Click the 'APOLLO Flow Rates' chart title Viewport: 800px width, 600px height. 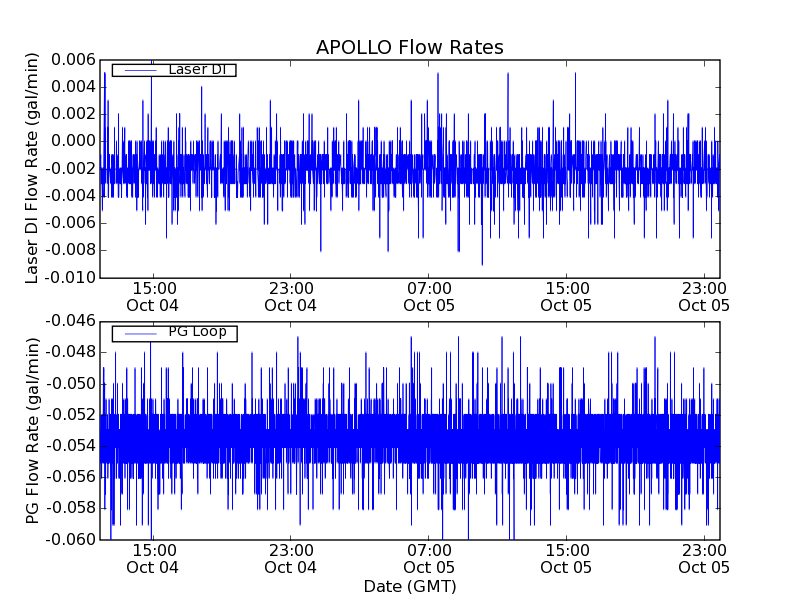410,47
